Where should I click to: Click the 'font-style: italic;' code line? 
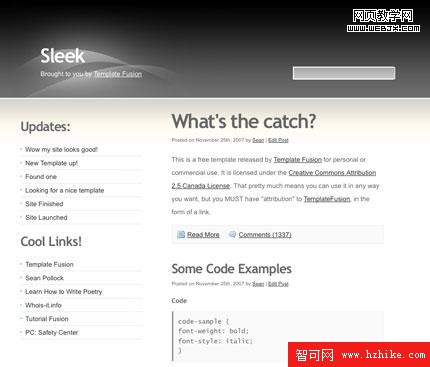coord(215,341)
